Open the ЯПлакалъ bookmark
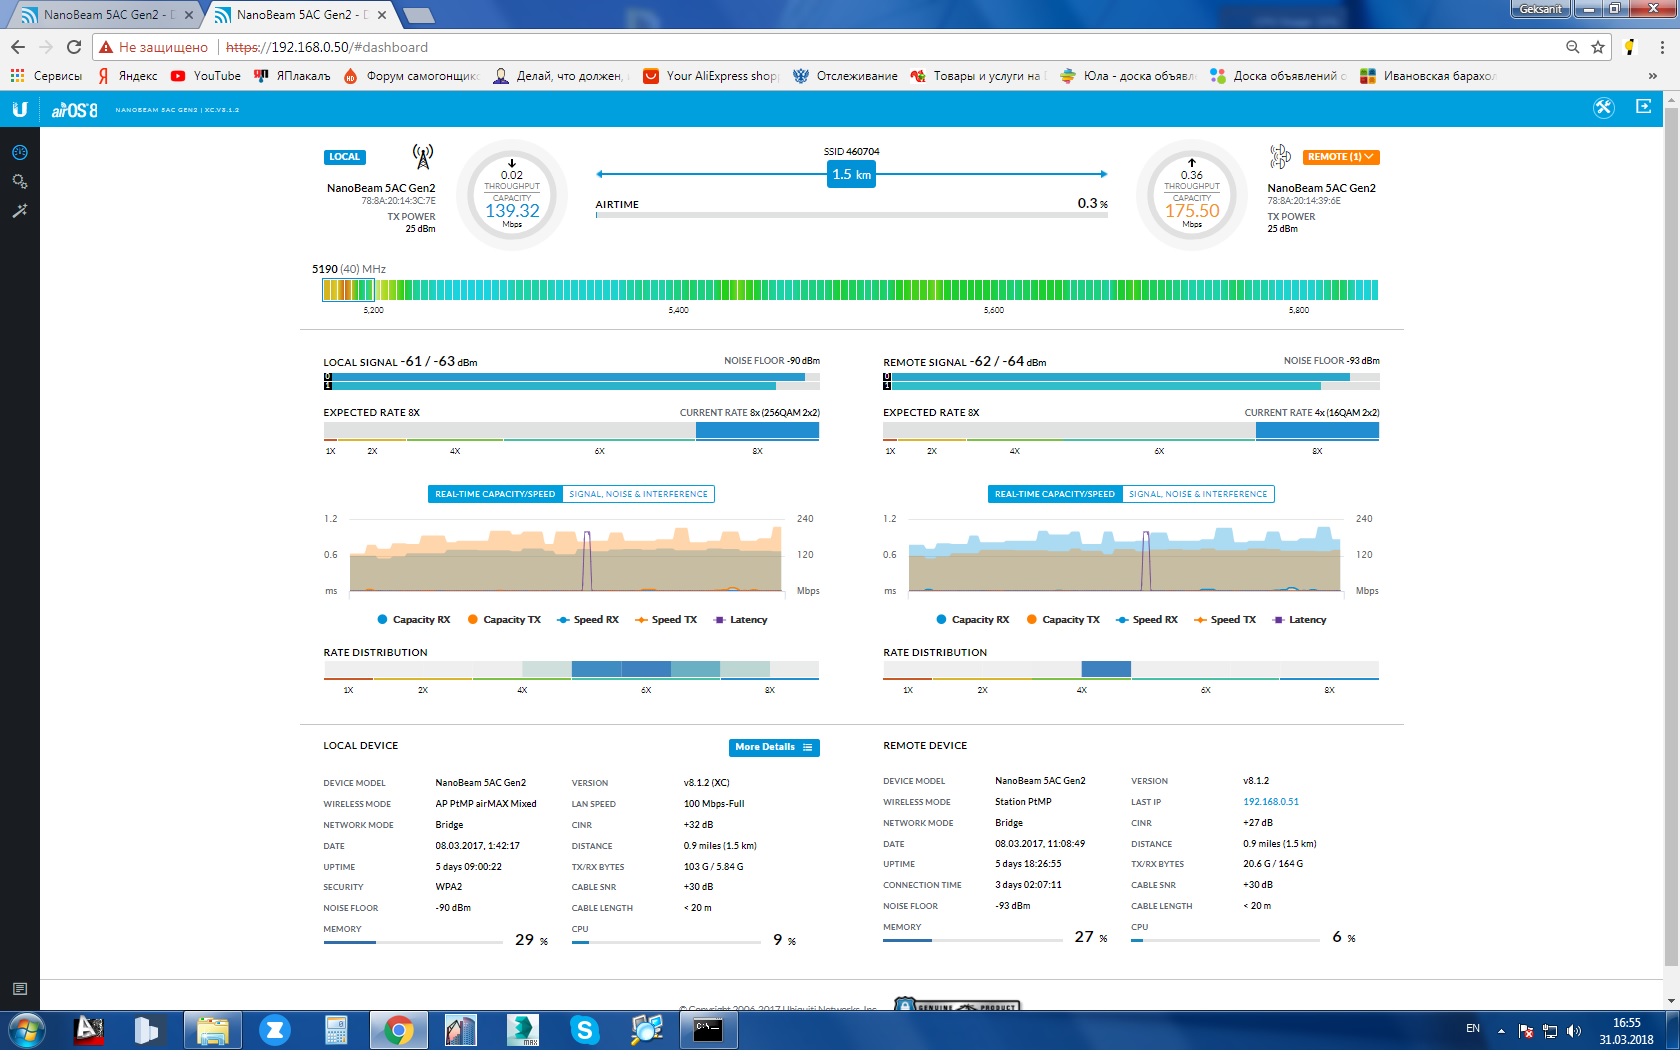The image size is (1680, 1058). 292,76
